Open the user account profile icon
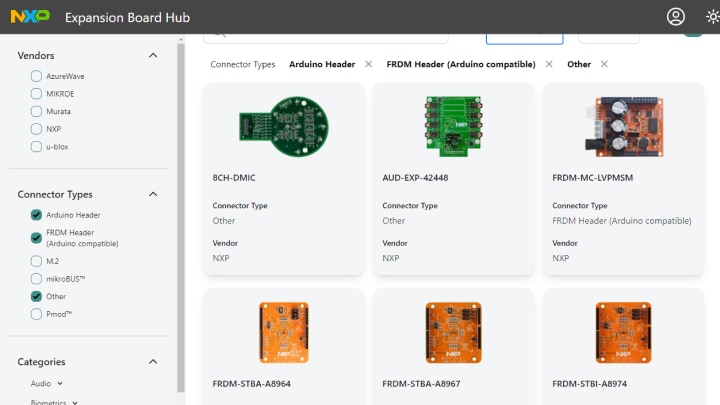Screen dimensions: 720x405 point(676,17)
